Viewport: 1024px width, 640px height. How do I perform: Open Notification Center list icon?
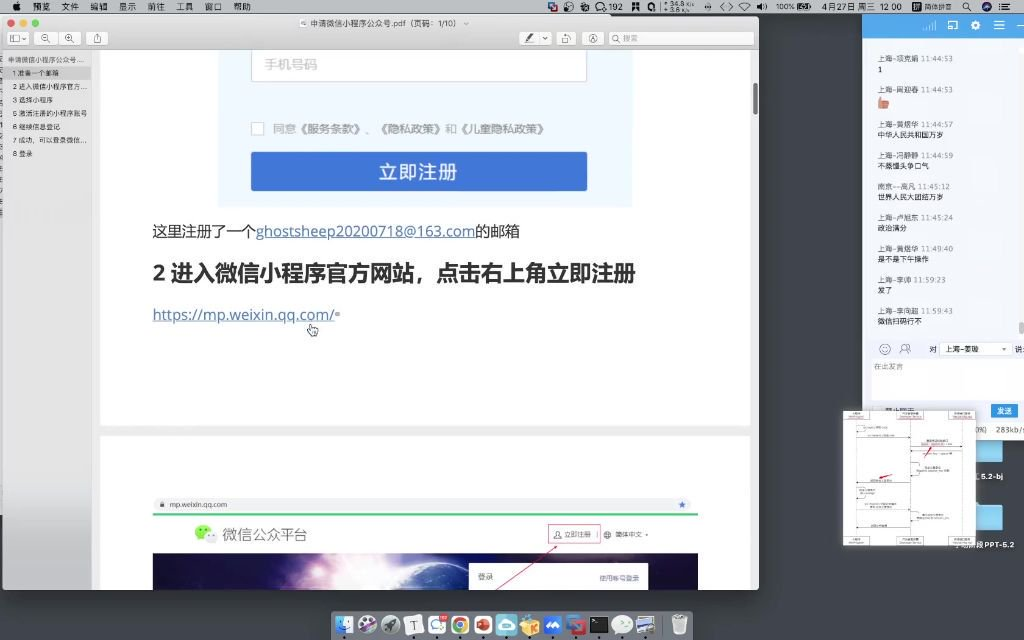pos(1004,7)
